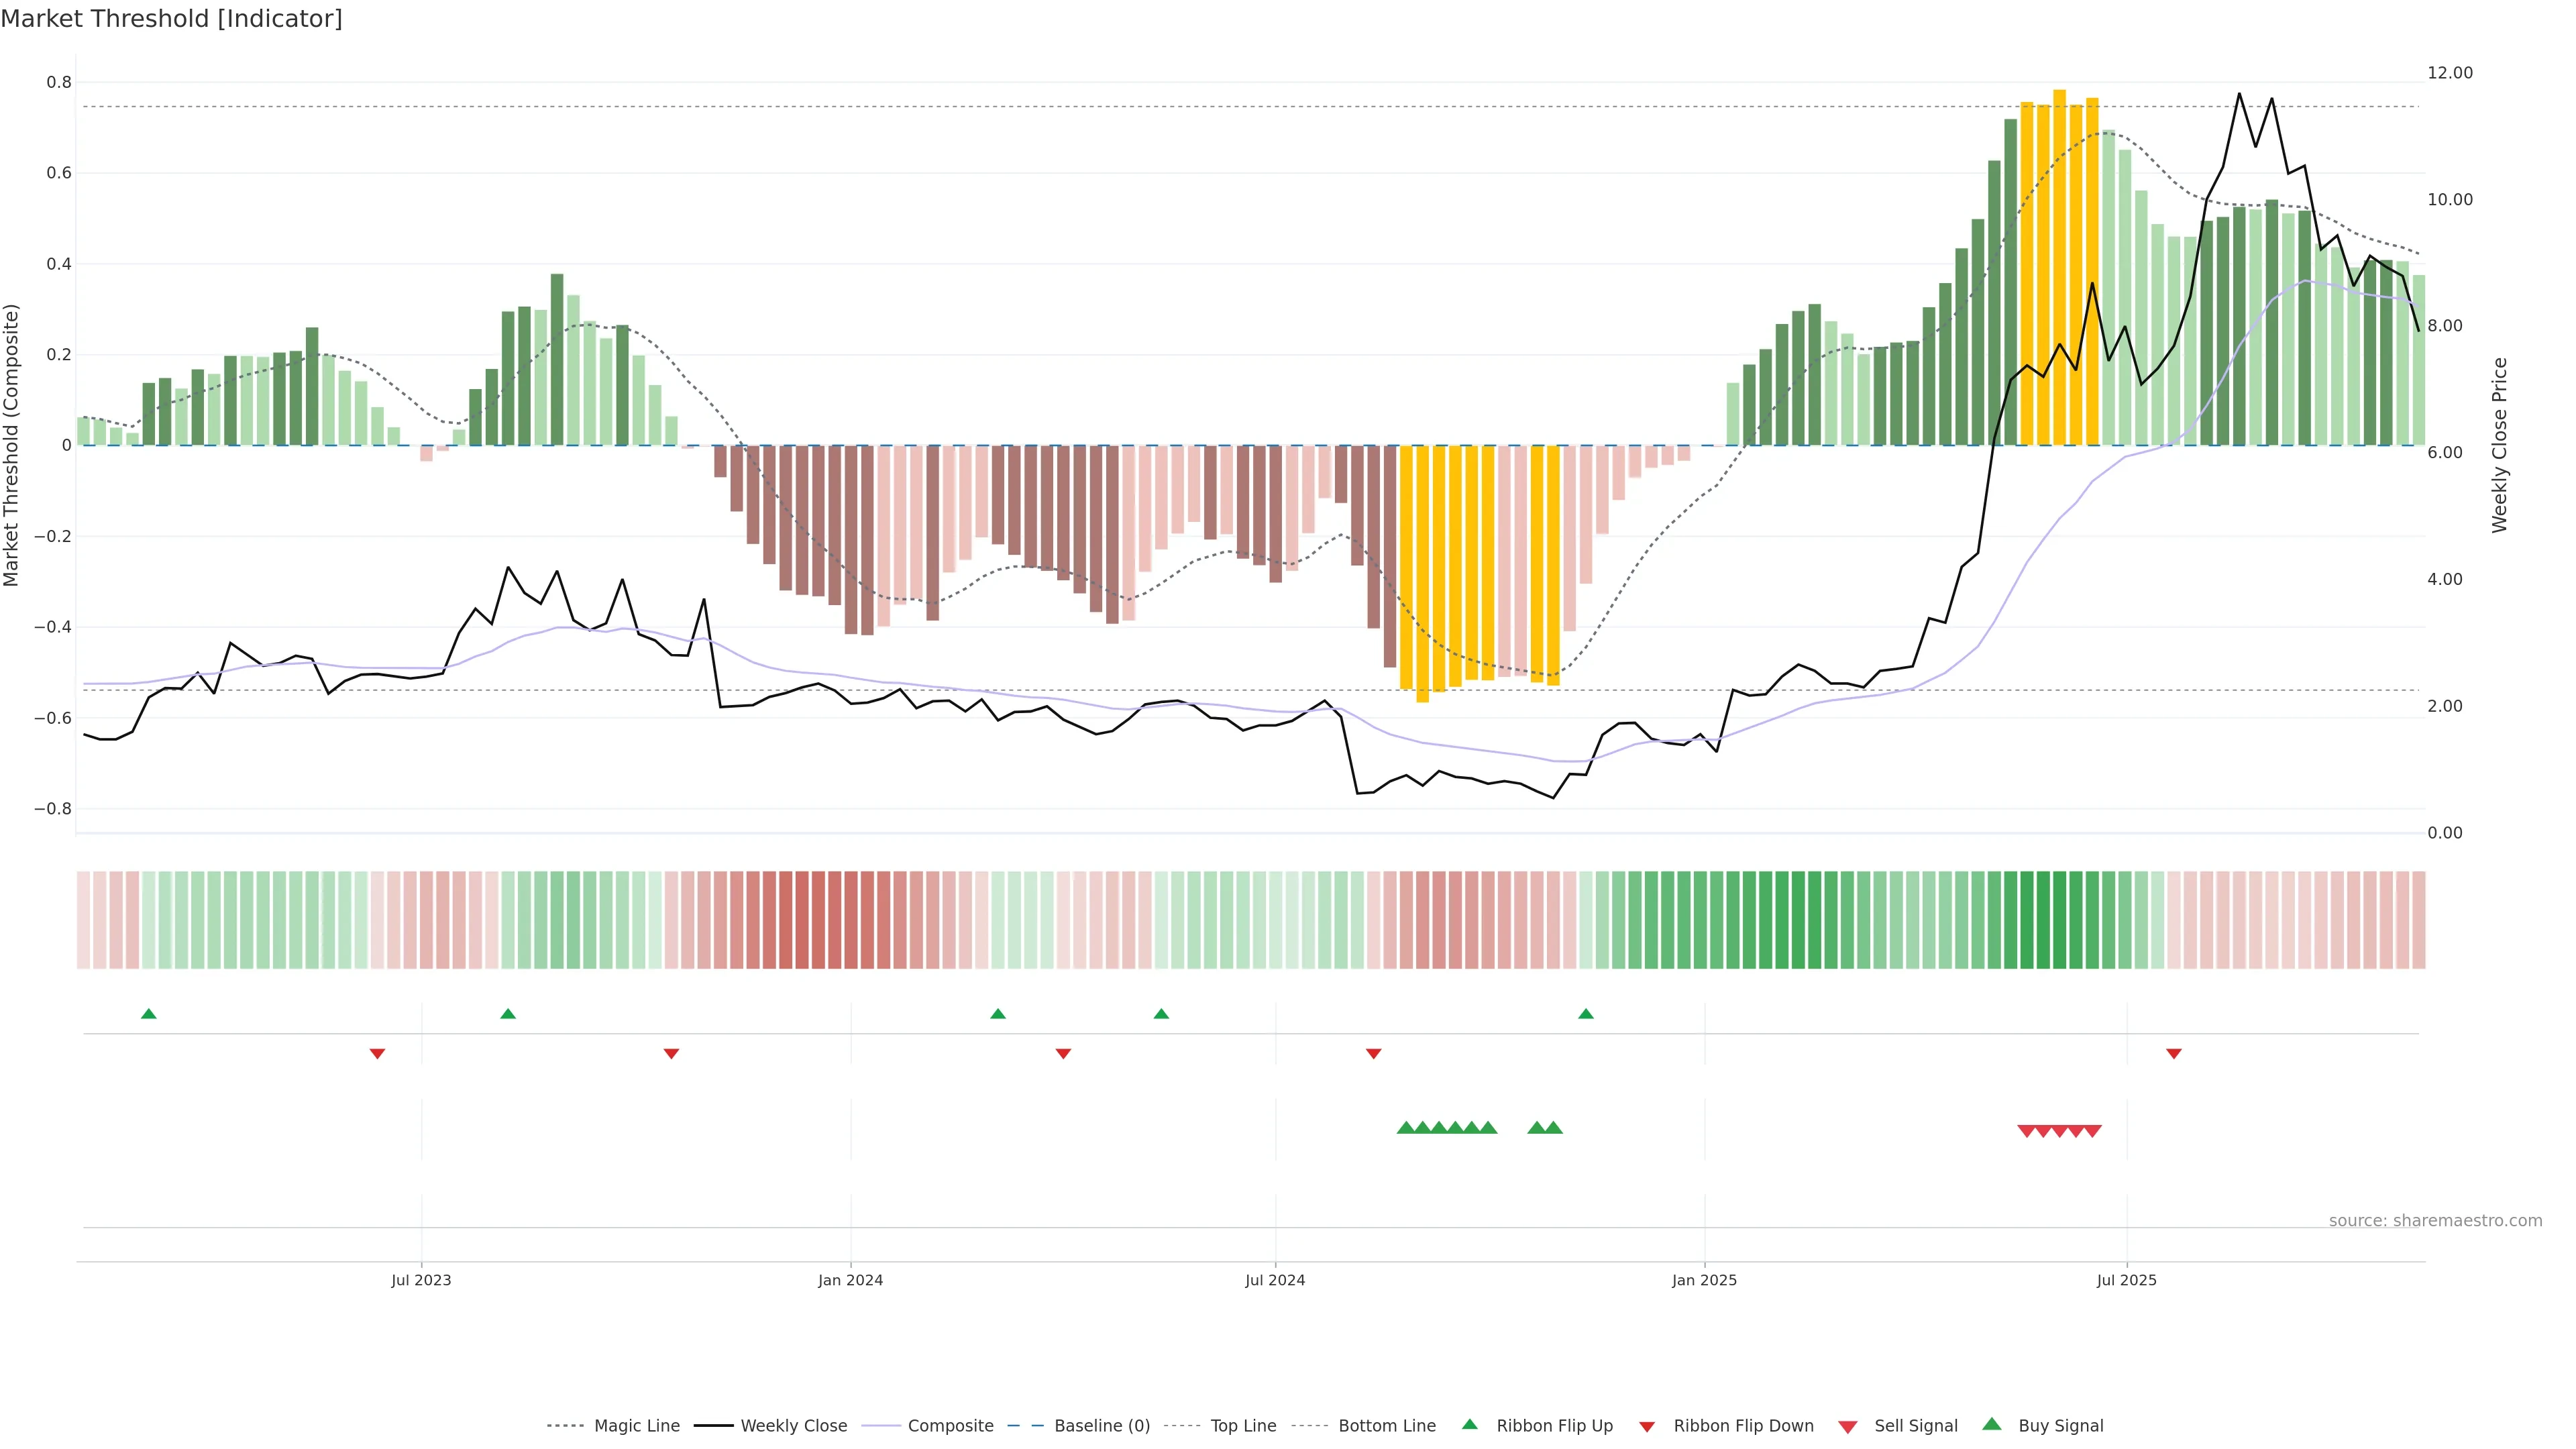This screenshot has height=1449, width=2576.
Task: Click the source: sharemaestro.com text
Action: [2435, 1221]
